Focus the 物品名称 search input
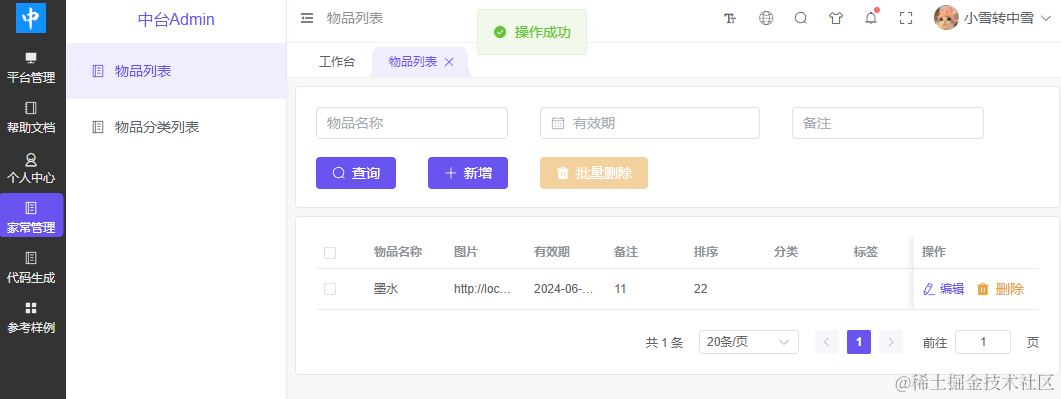1061x399 pixels. [411, 123]
